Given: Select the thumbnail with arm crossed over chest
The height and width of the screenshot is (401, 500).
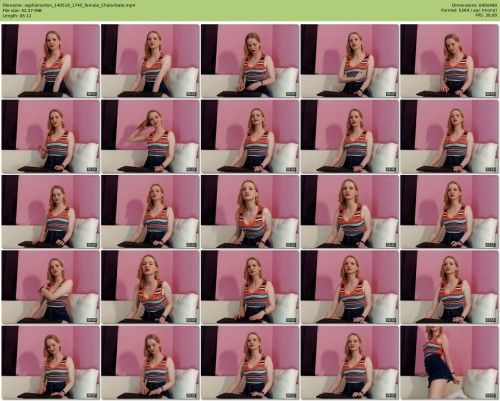Looking at the screenshot, I should point(50,287).
